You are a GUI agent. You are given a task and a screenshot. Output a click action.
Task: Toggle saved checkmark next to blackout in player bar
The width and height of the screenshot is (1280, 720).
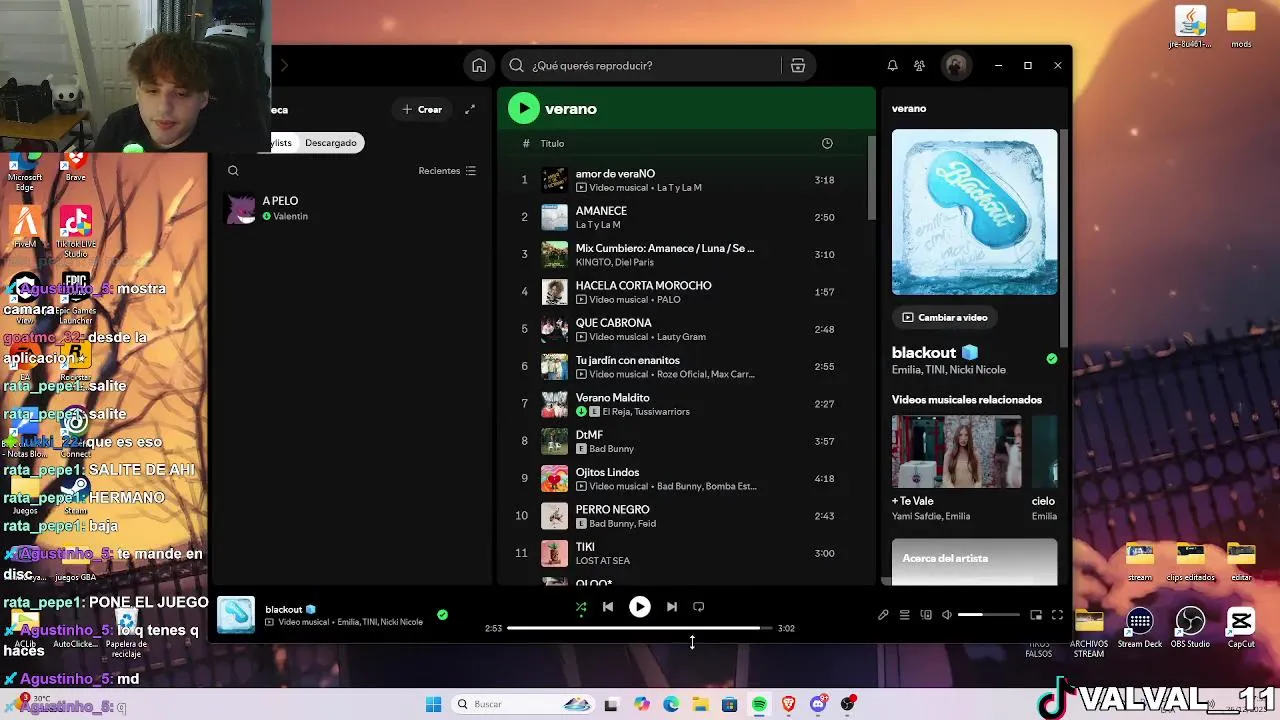pyautogui.click(x=442, y=615)
